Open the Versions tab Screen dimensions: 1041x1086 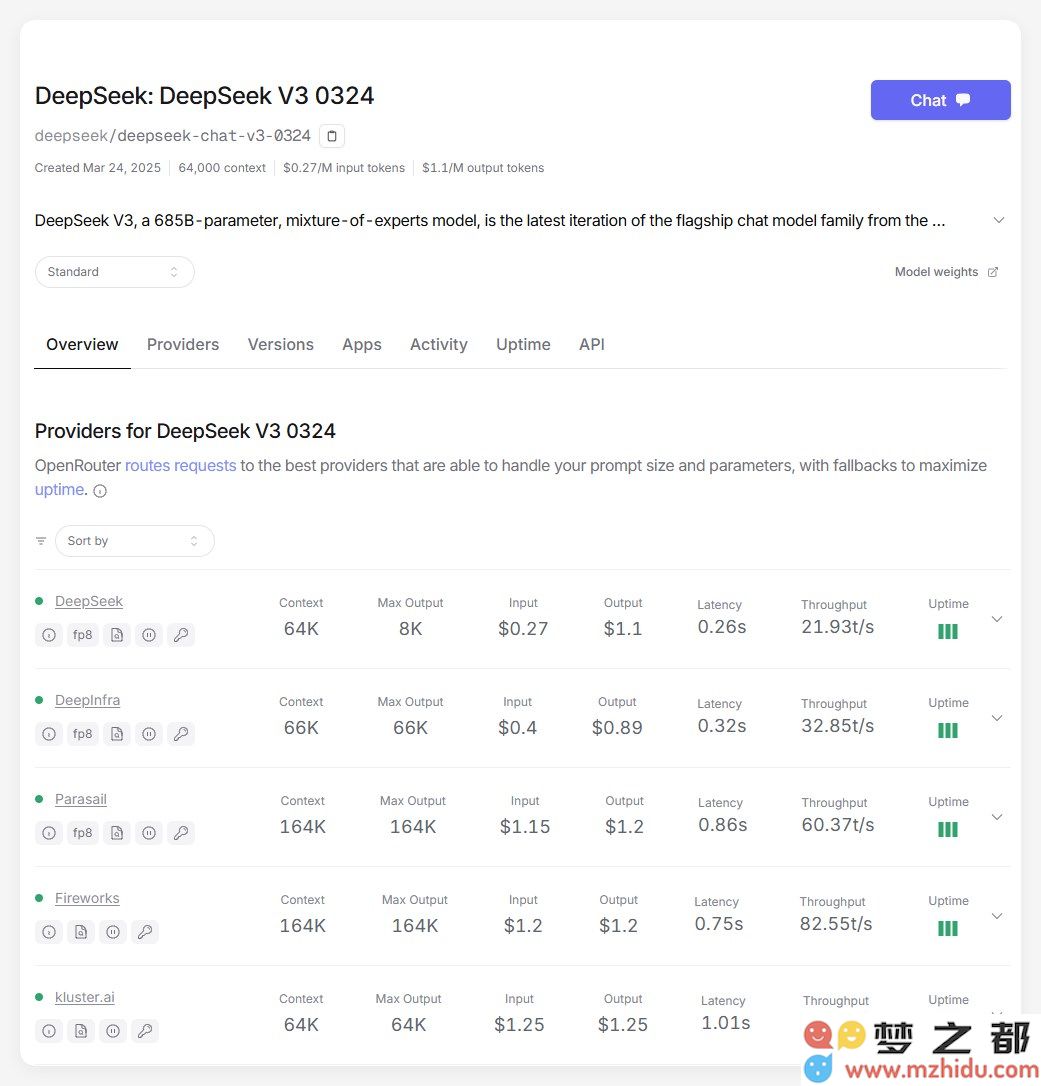[281, 345]
